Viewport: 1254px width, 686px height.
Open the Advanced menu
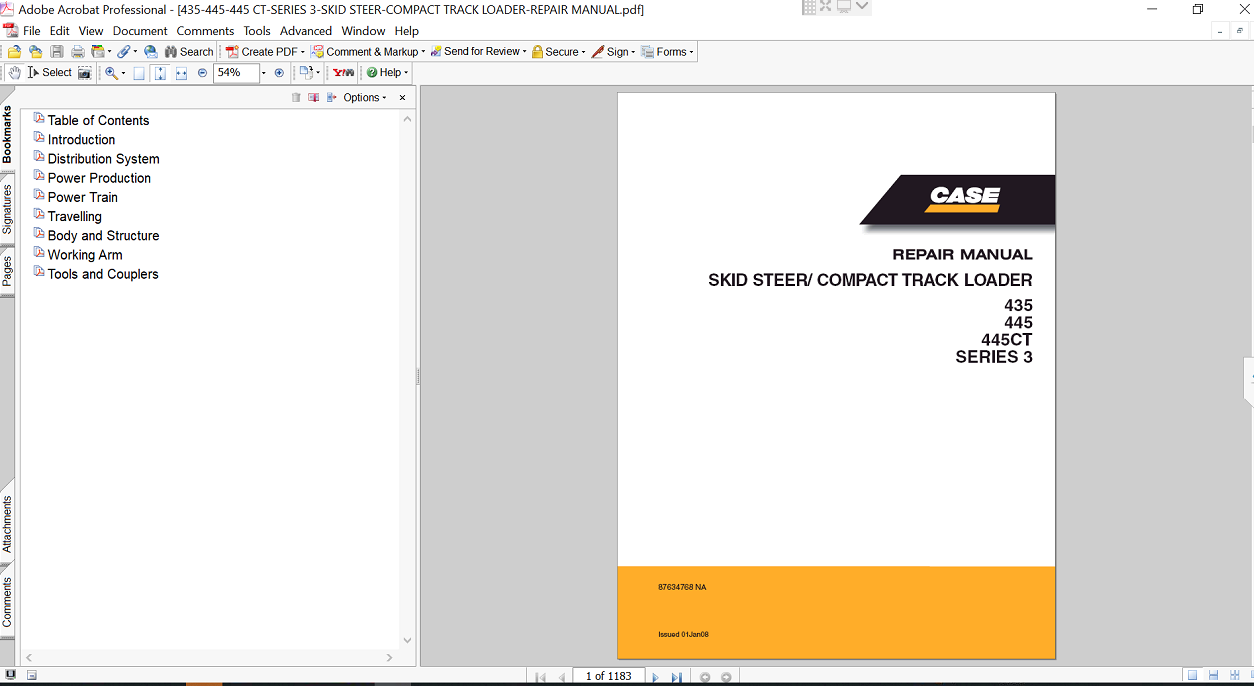[305, 31]
